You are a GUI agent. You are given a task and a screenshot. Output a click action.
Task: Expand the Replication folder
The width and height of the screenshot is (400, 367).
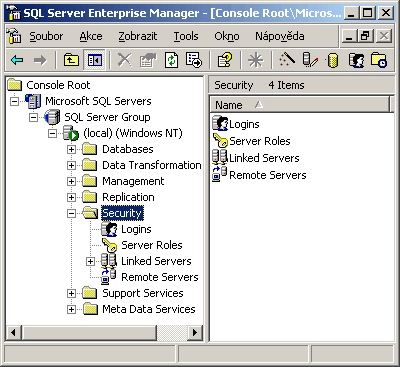tap(71, 197)
